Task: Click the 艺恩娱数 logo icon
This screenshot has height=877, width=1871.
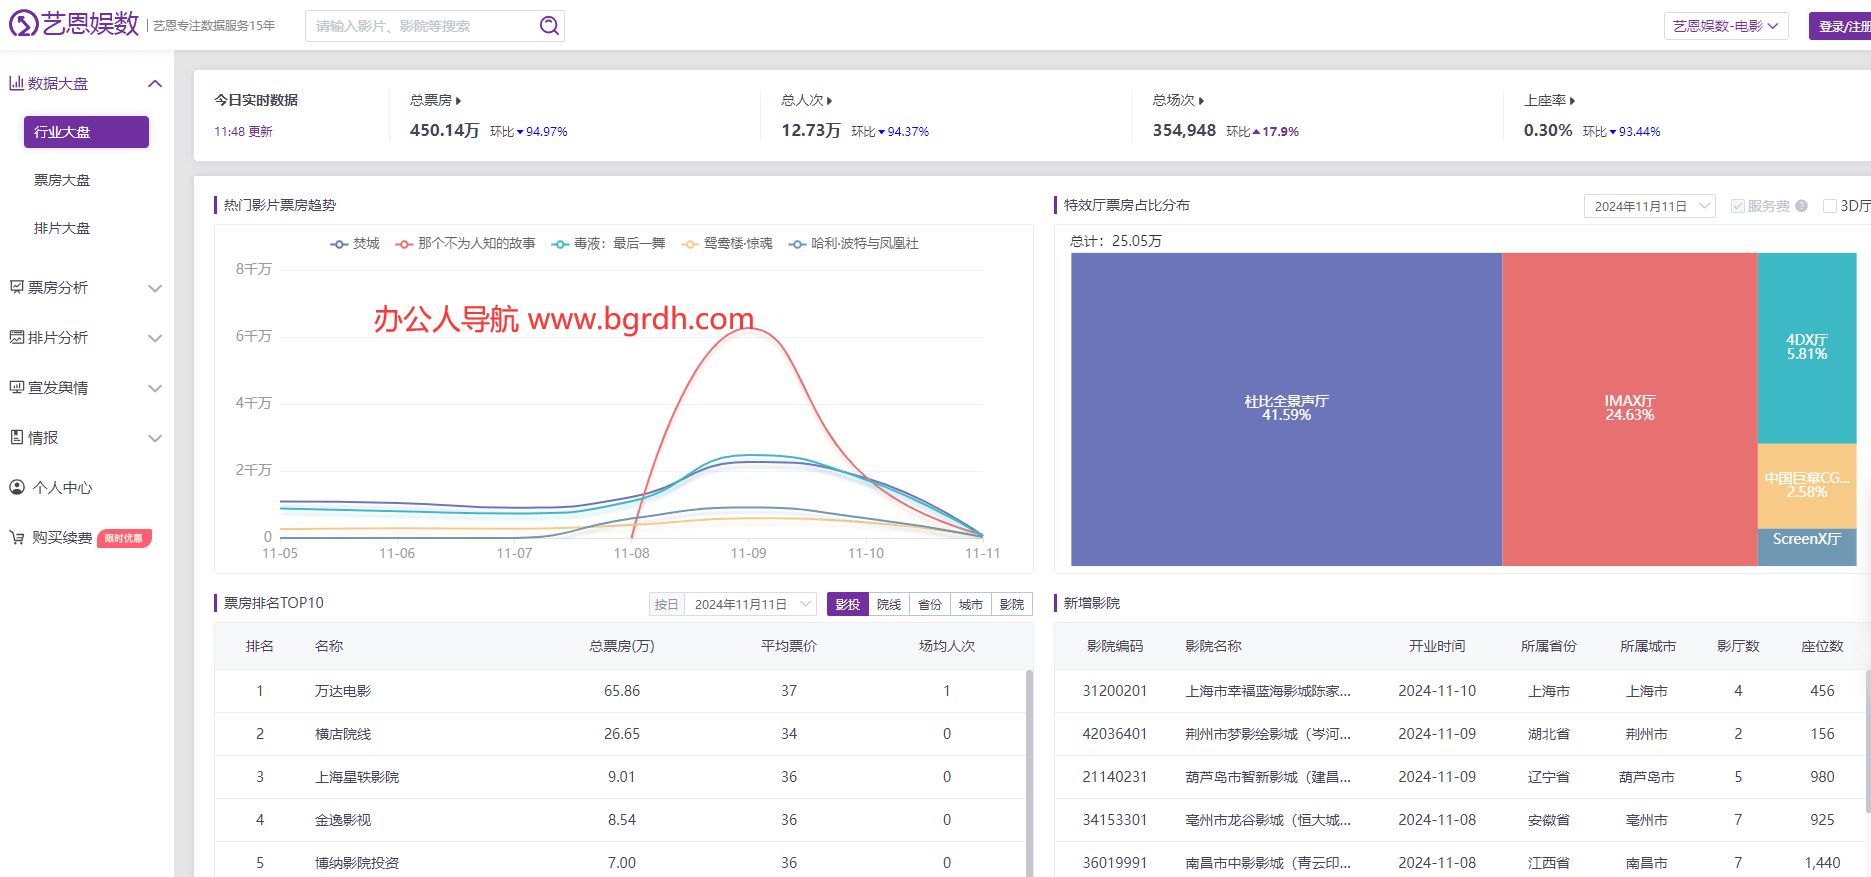Action: pyautogui.click(x=23, y=23)
